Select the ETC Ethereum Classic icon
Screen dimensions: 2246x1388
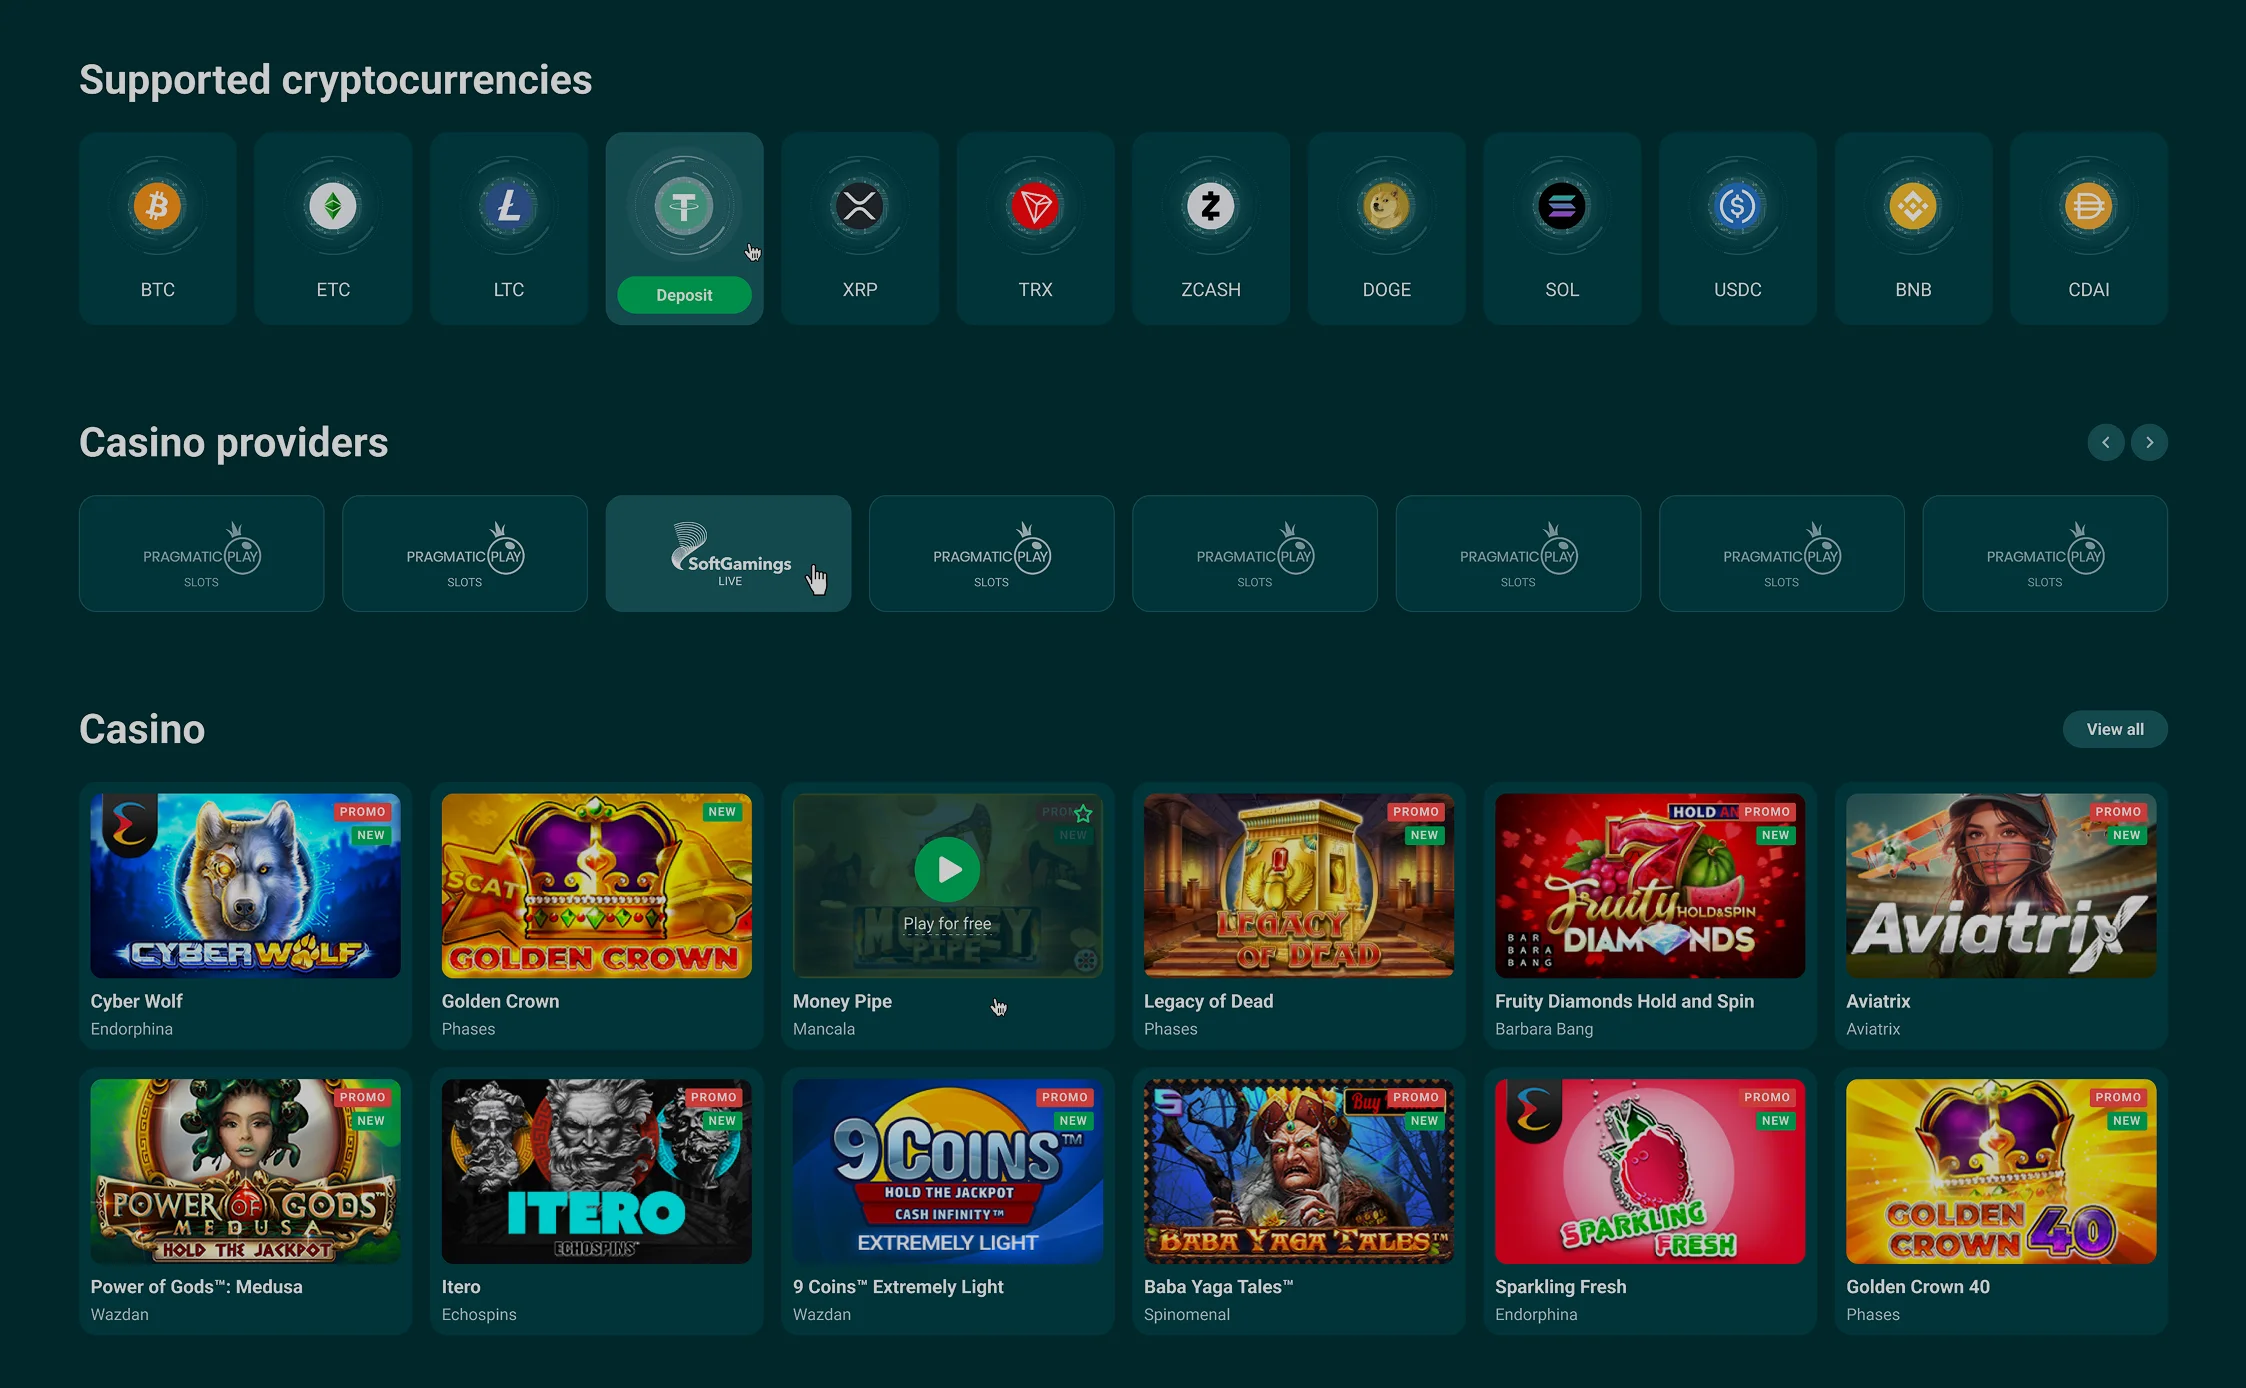333,207
